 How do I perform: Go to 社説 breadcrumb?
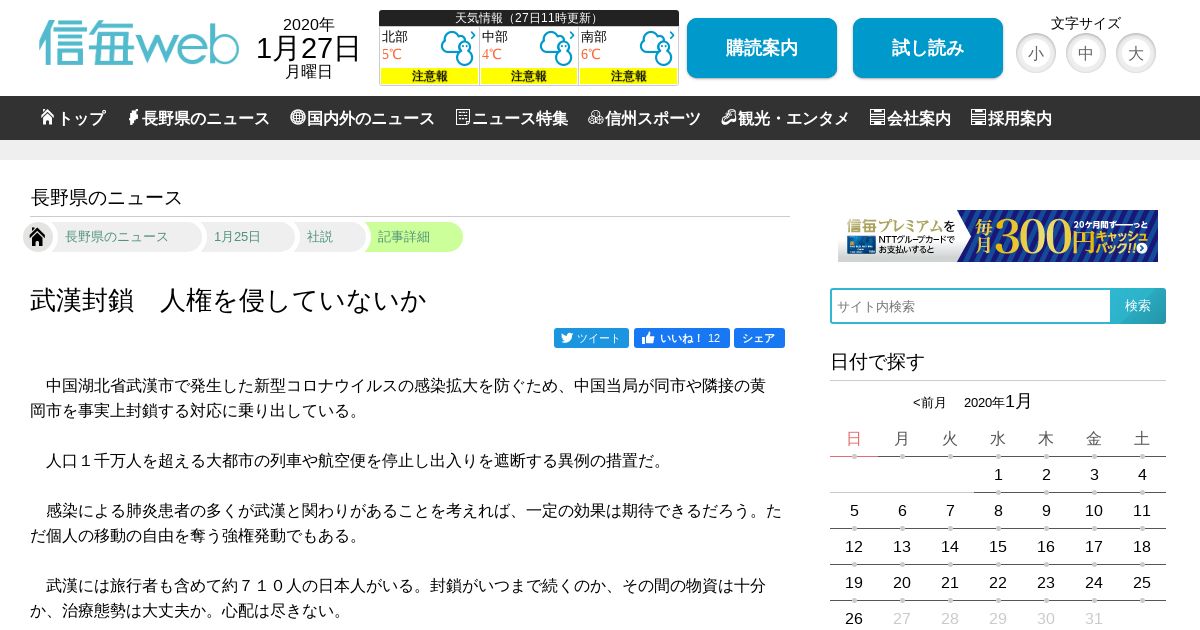320,237
